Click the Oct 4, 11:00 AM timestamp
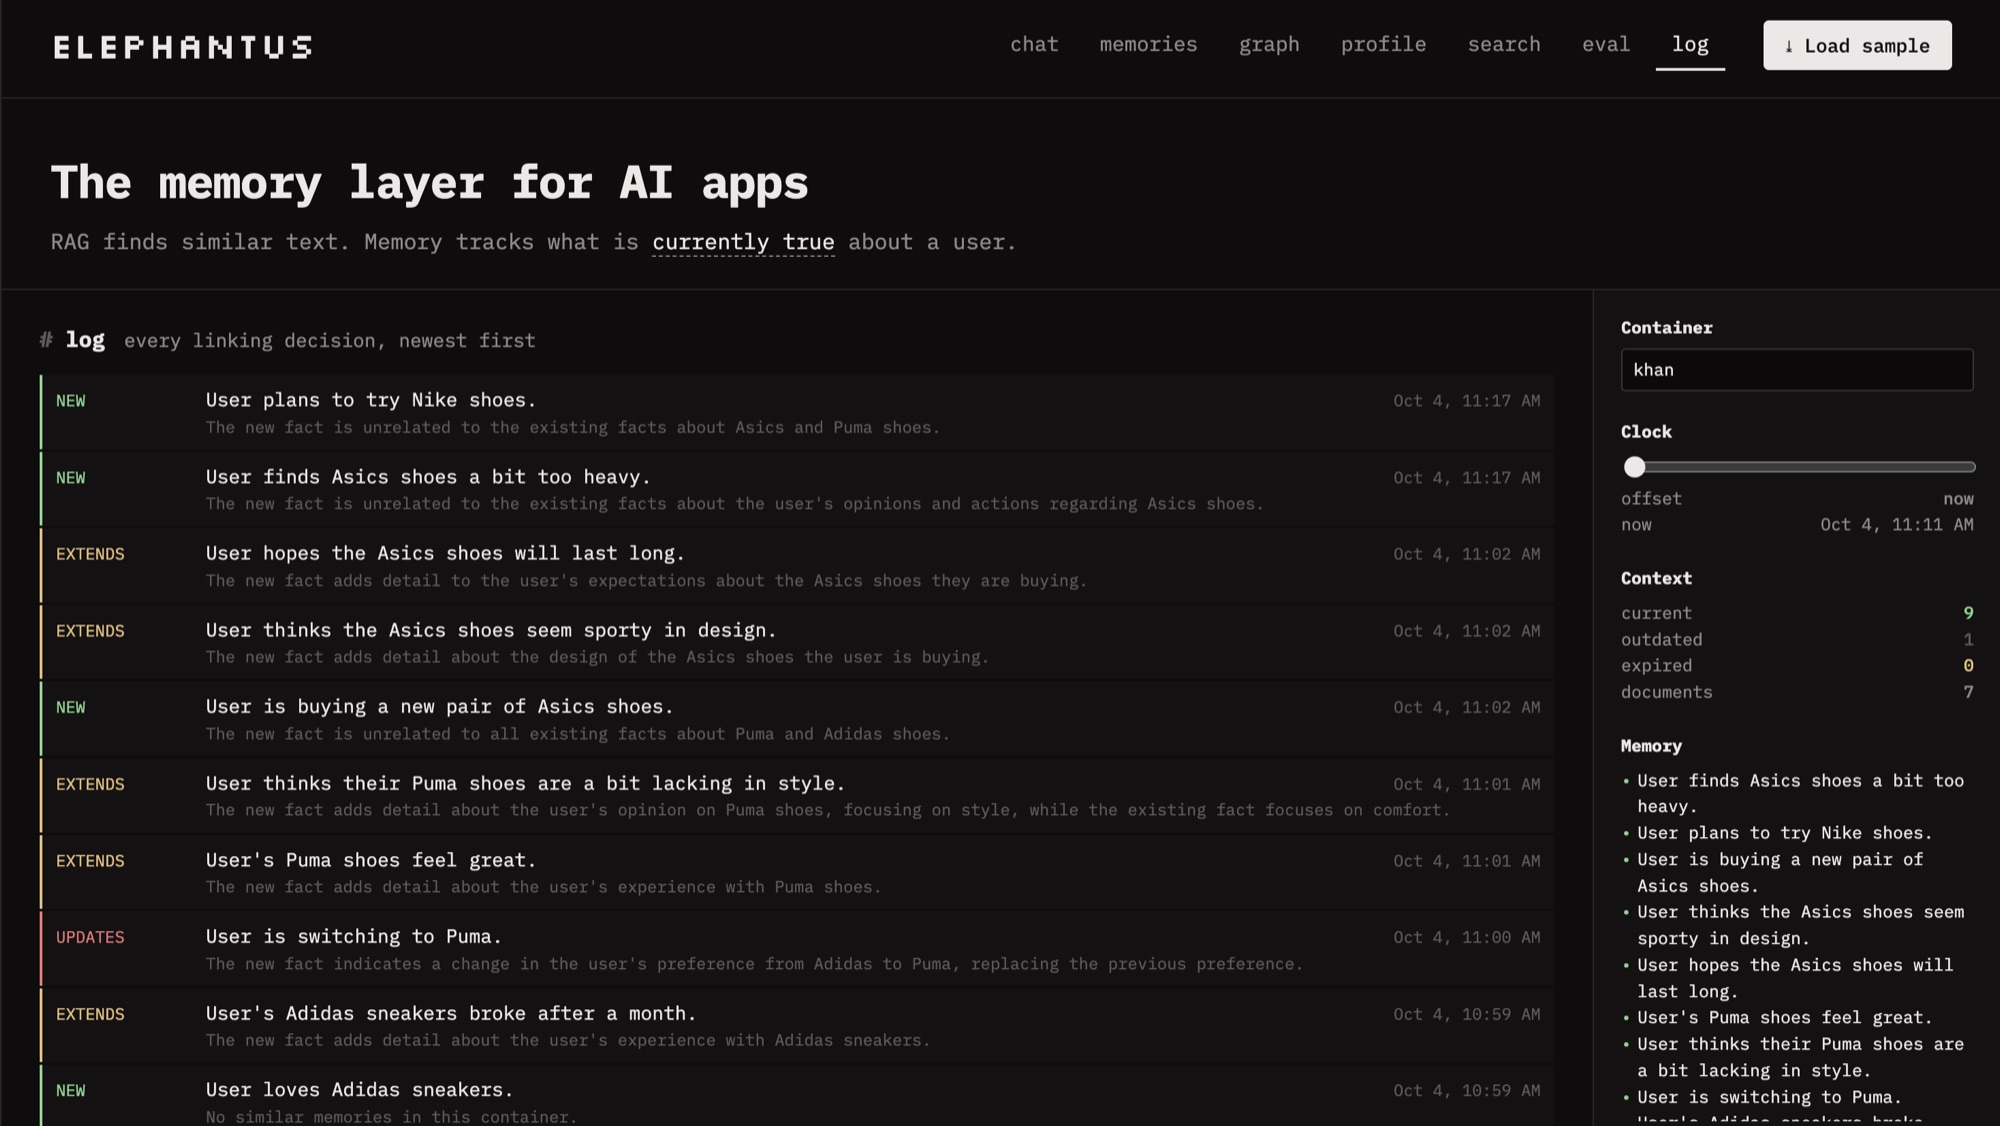 coord(1467,937)
